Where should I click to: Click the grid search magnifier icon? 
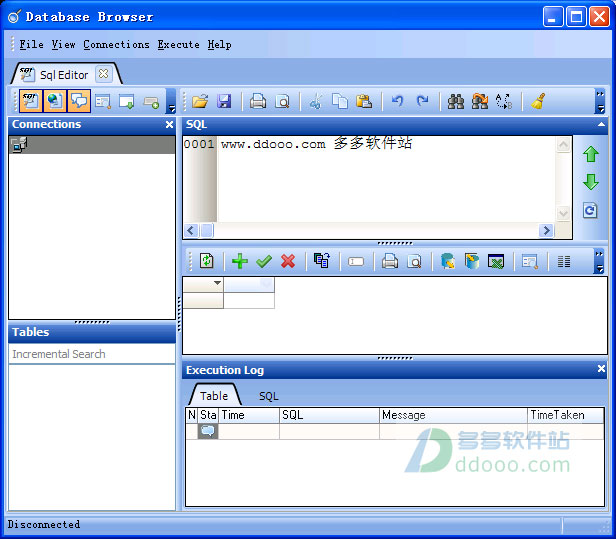[x=530, y=261]
